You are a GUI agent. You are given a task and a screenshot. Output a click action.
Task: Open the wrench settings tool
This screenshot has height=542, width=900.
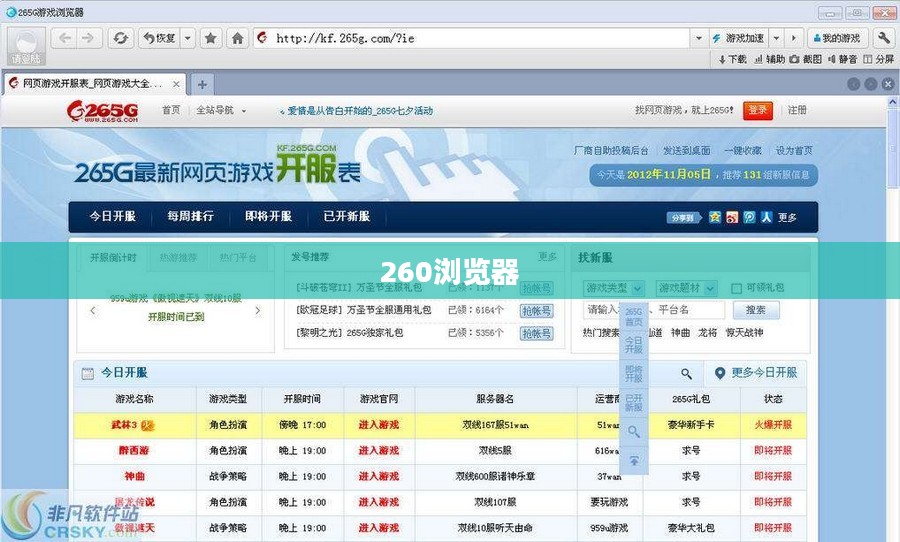coord(883,38)
